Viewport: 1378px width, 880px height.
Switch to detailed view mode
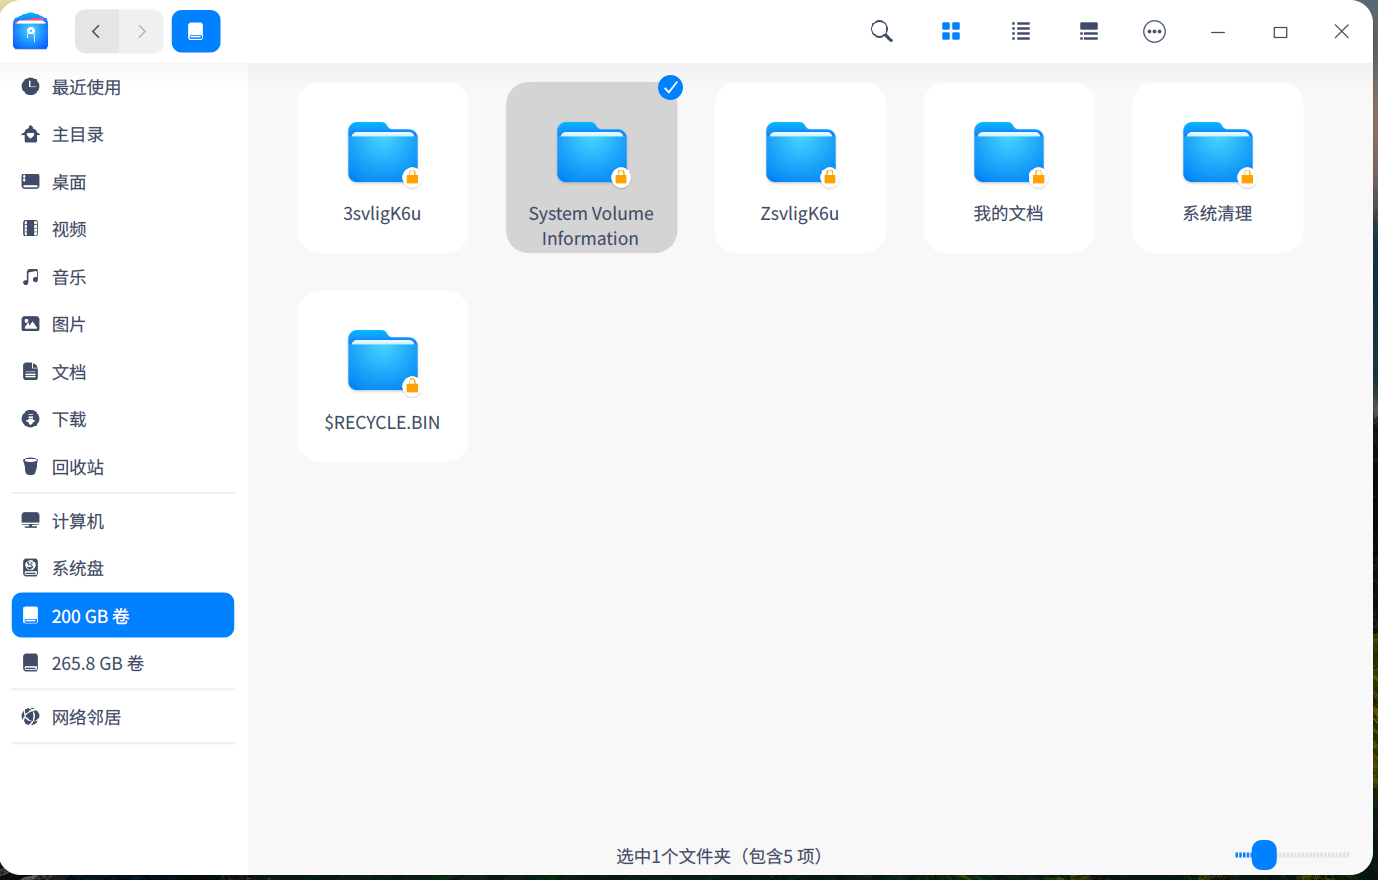pyautogui.click(x=1088, y=31)
